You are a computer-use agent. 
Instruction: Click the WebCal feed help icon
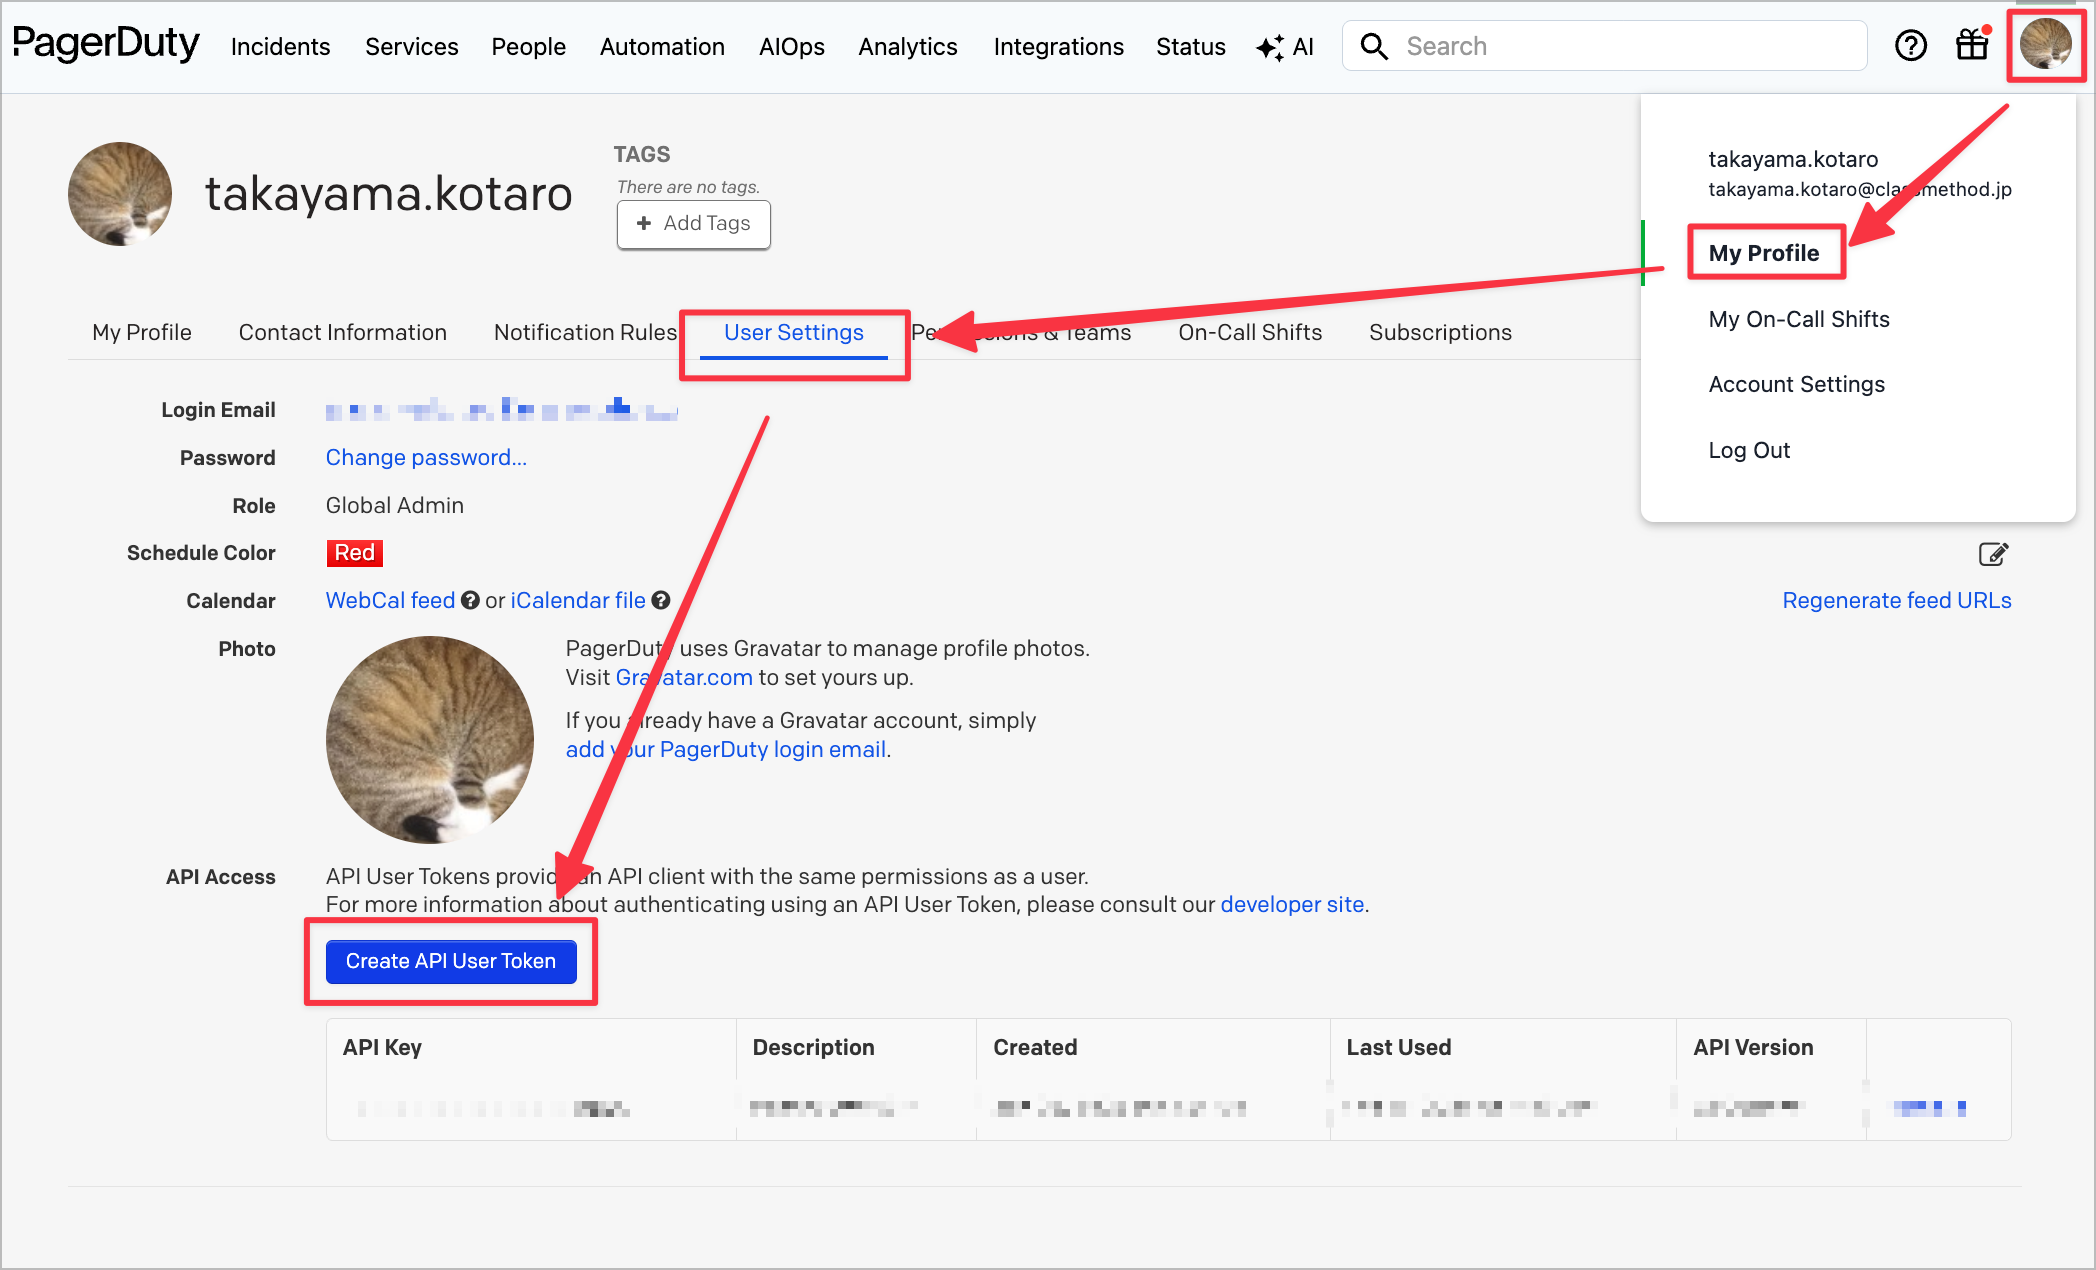coord(470,600)
